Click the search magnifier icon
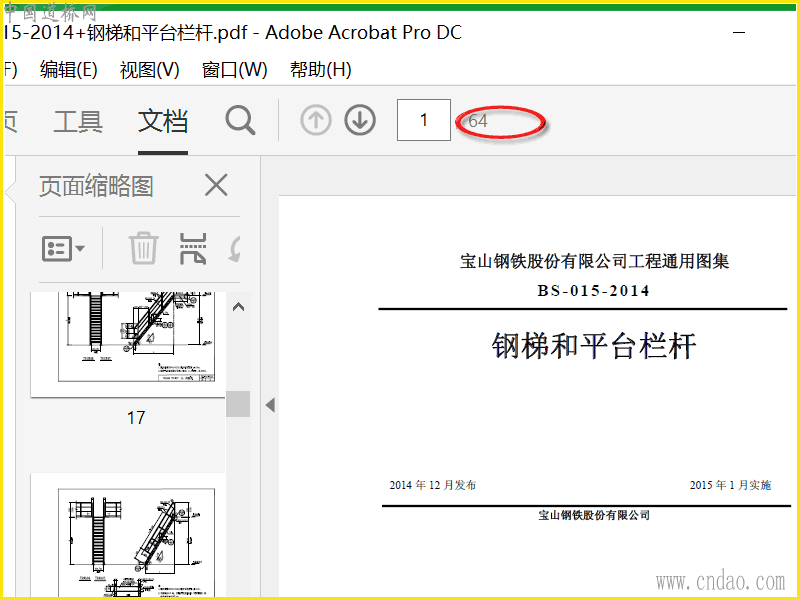The image size is (800, 600). click(240, 120)
